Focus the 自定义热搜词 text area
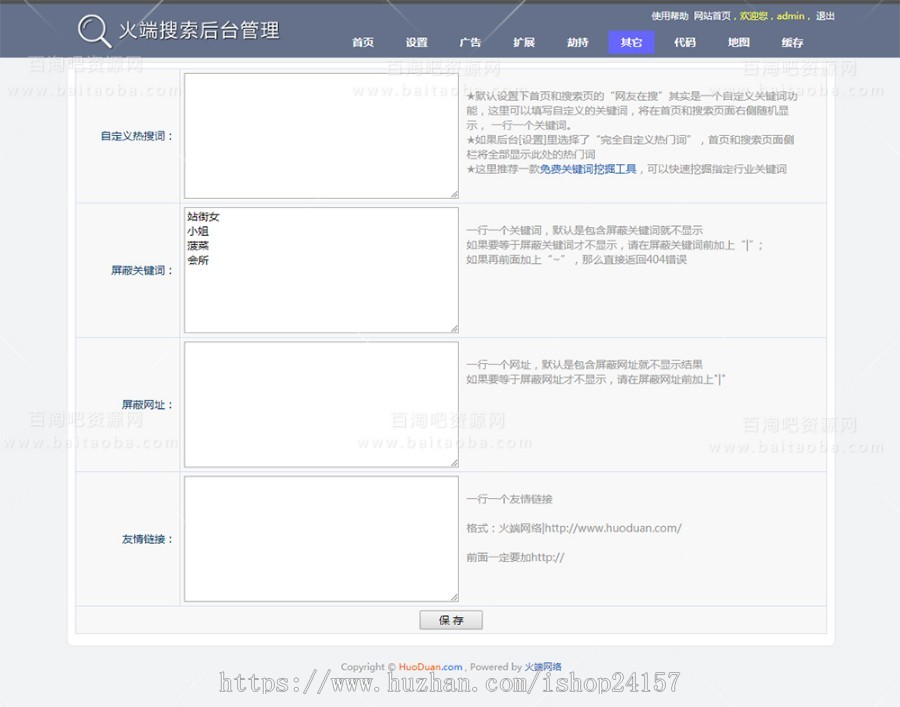 coord(321,135)
